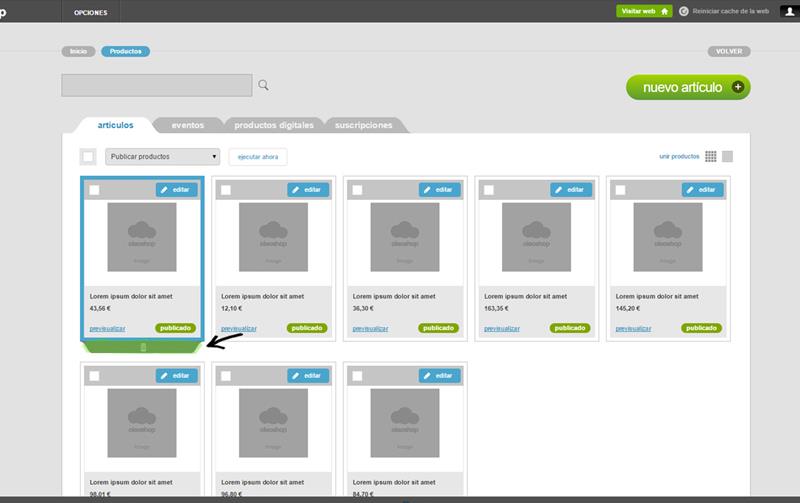Click previsualizar on the 12,10 € product
The width and height of the screenshot is (800, 503).
tap(239, 328)
